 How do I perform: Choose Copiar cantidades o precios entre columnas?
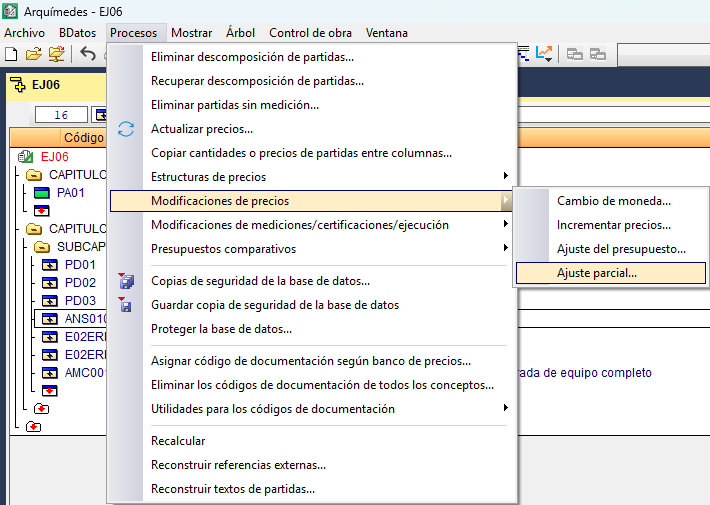[312, 153]
